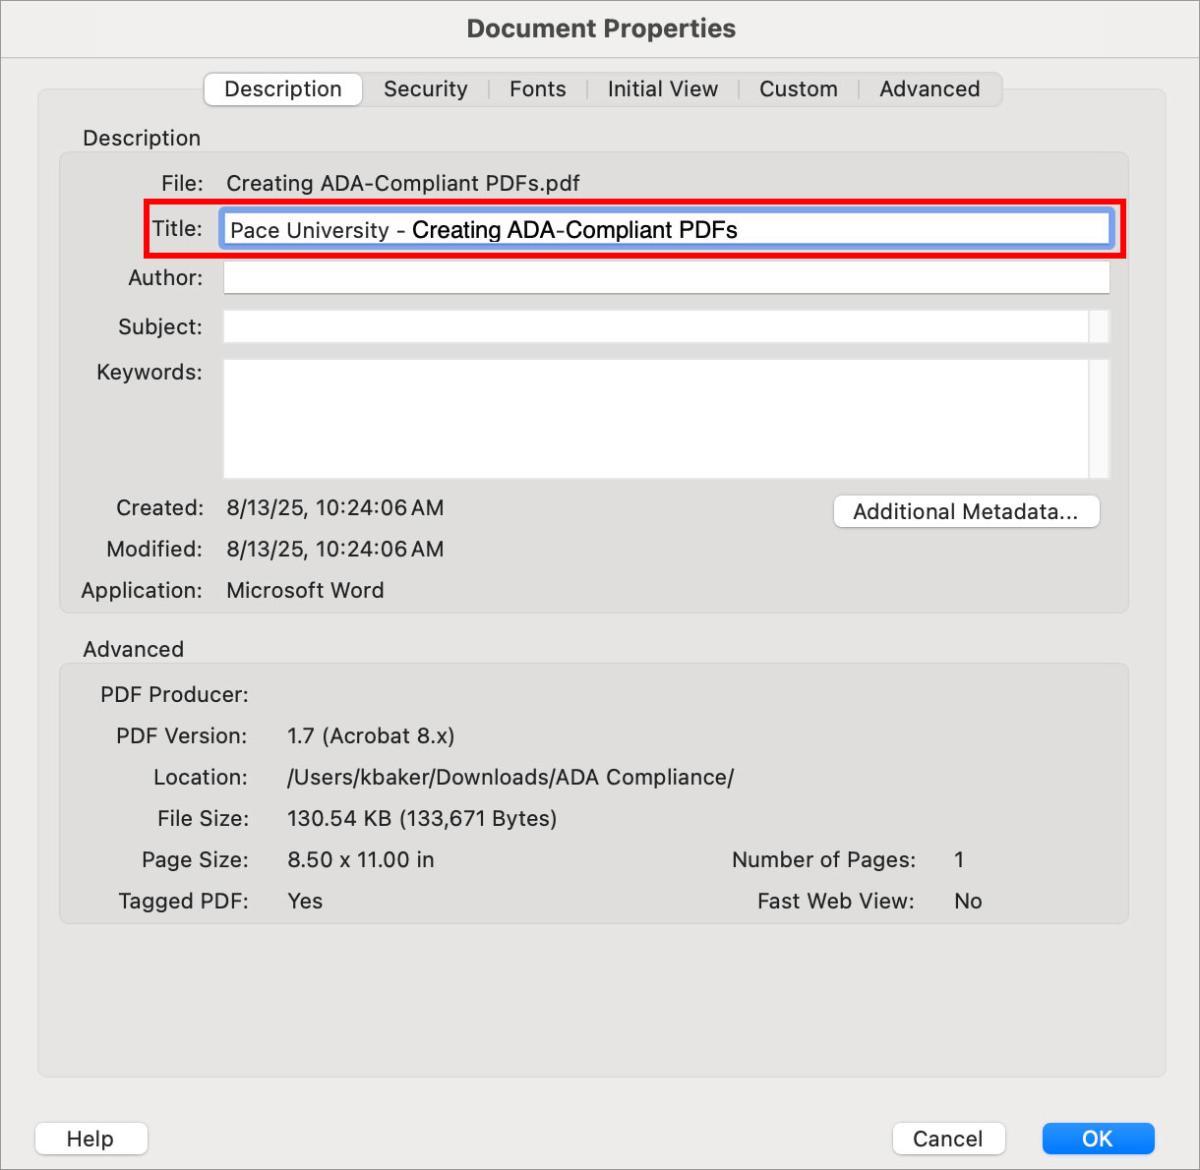Screen dimensions: 1200x1170
Task: Confirm changes with the OK button
Action: click(1098, 1138)
